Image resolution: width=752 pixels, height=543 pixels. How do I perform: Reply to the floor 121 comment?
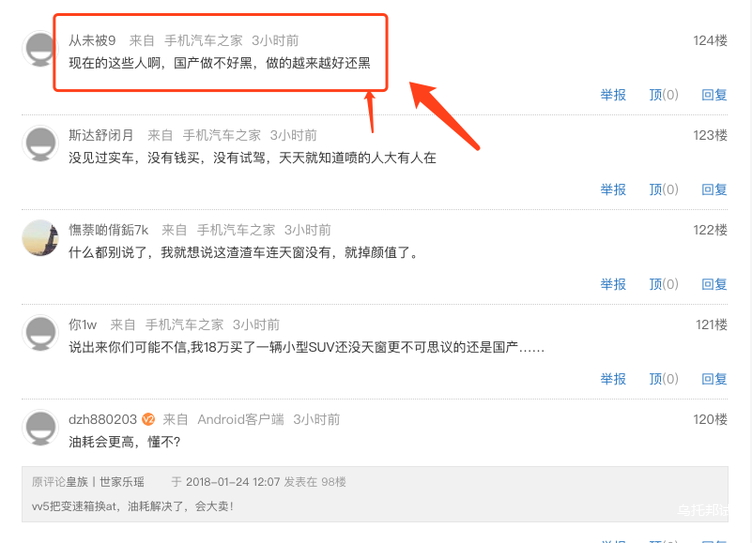click(x=714, y=379)
